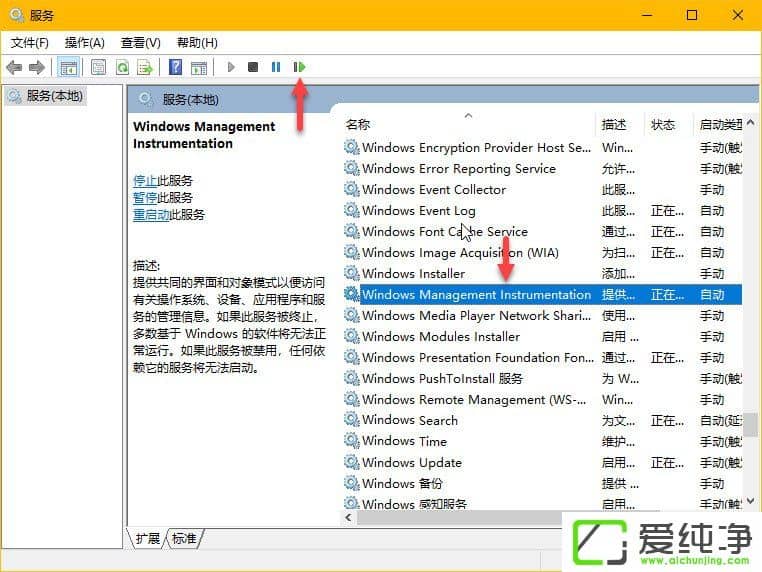Click 自动 startup type of Windows Event Log

pos(712,210)
